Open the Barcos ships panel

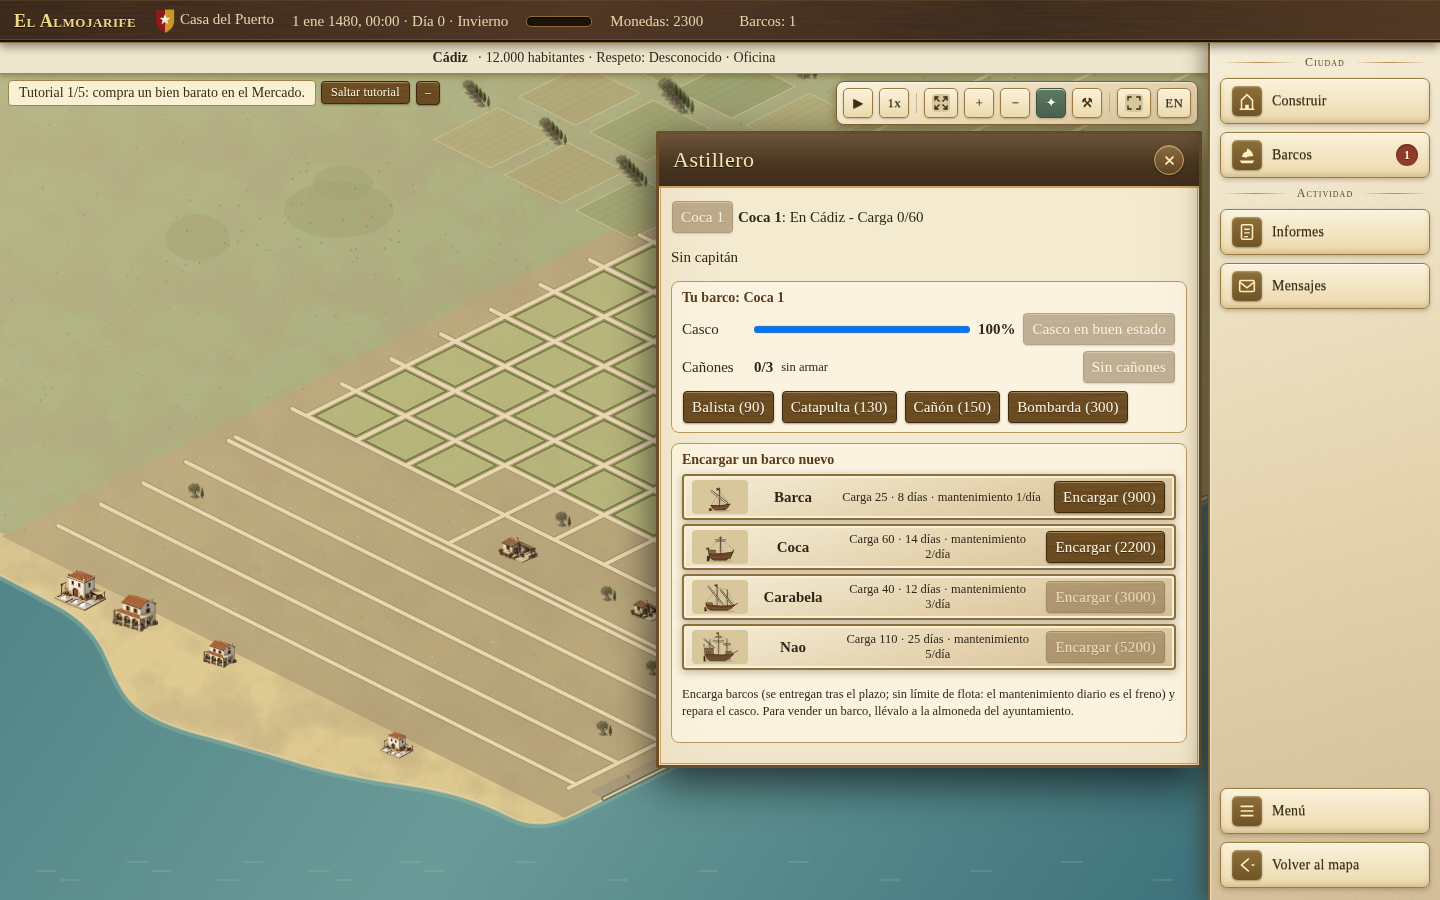(x=1325, y=155)
